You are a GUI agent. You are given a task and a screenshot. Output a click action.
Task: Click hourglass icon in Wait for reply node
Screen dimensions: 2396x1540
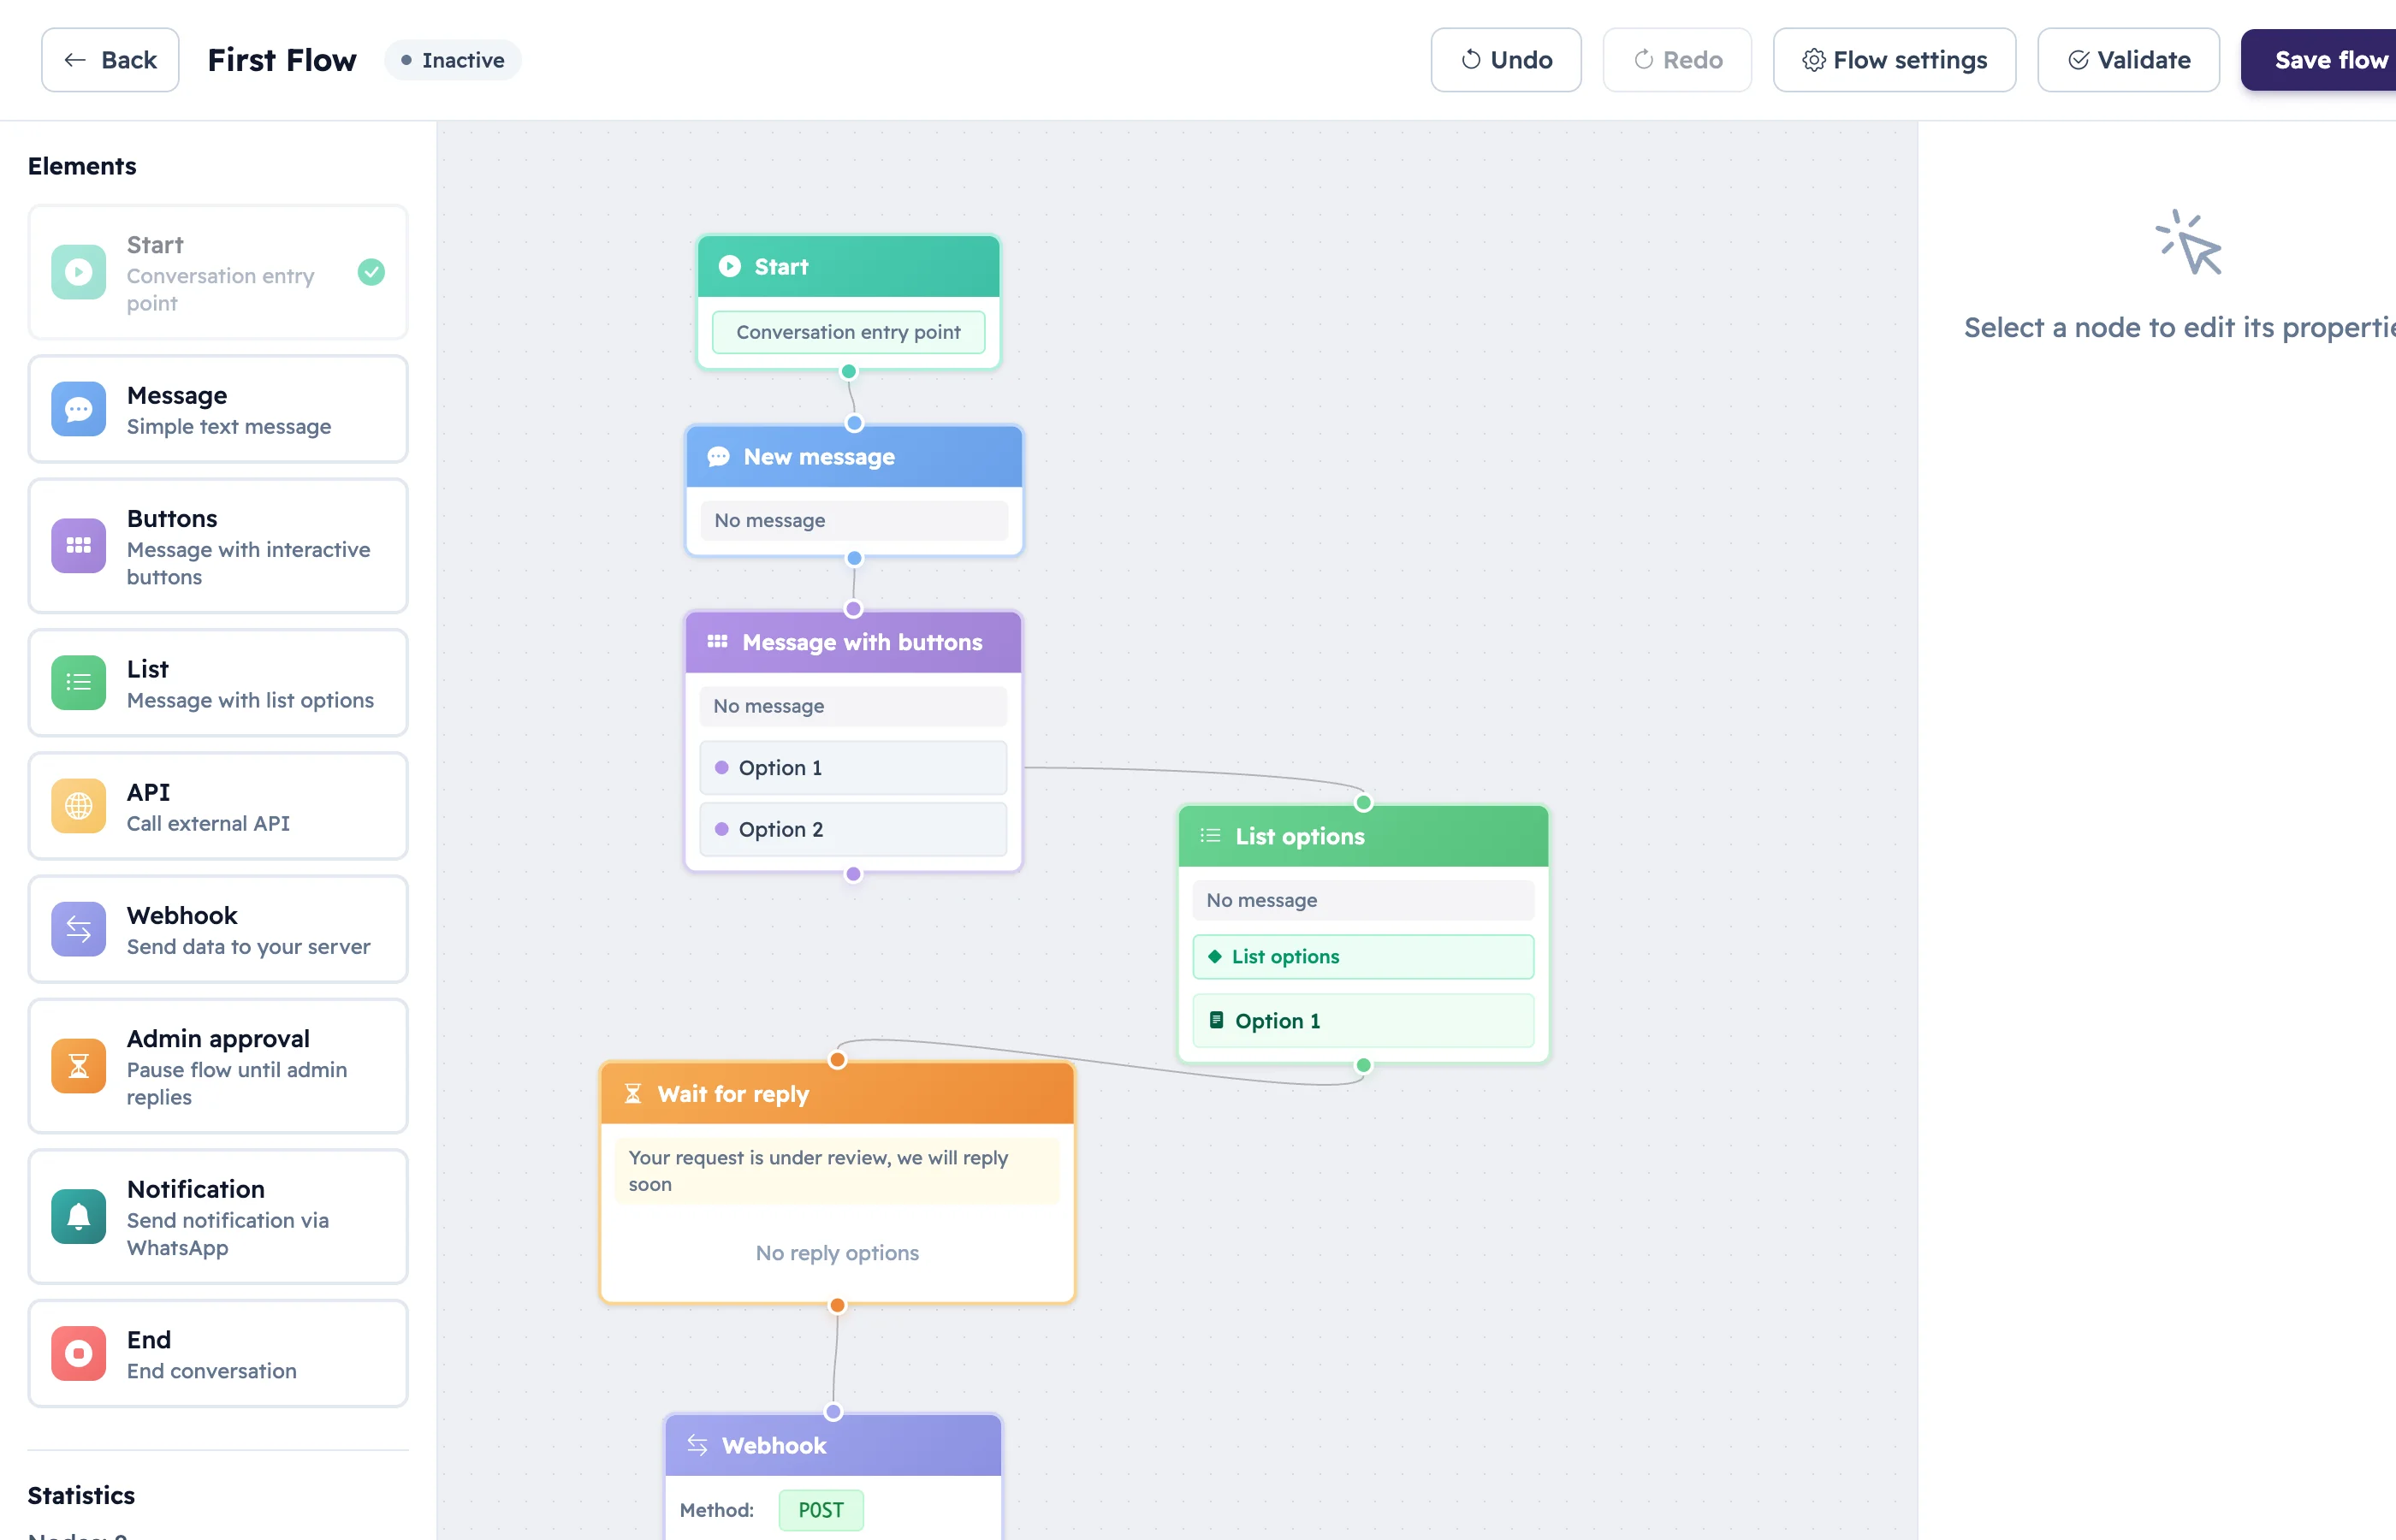click(633, 1094)
